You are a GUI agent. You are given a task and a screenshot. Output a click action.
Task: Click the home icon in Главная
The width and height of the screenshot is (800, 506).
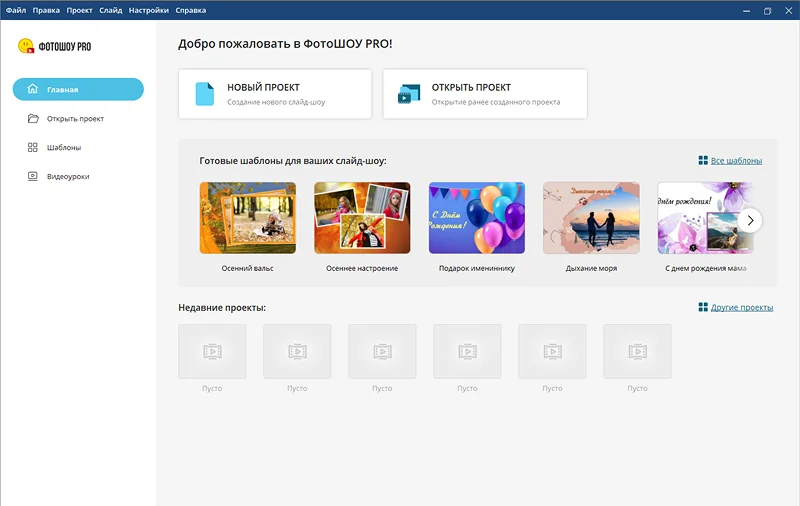click(32, 89)
